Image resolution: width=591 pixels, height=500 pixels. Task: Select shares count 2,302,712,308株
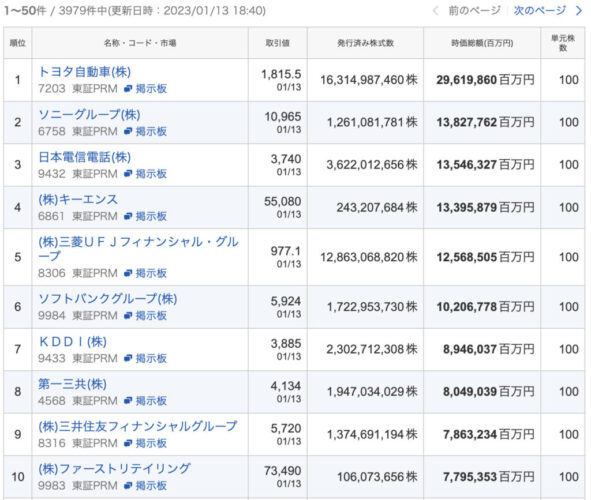(x=372, y=350)
